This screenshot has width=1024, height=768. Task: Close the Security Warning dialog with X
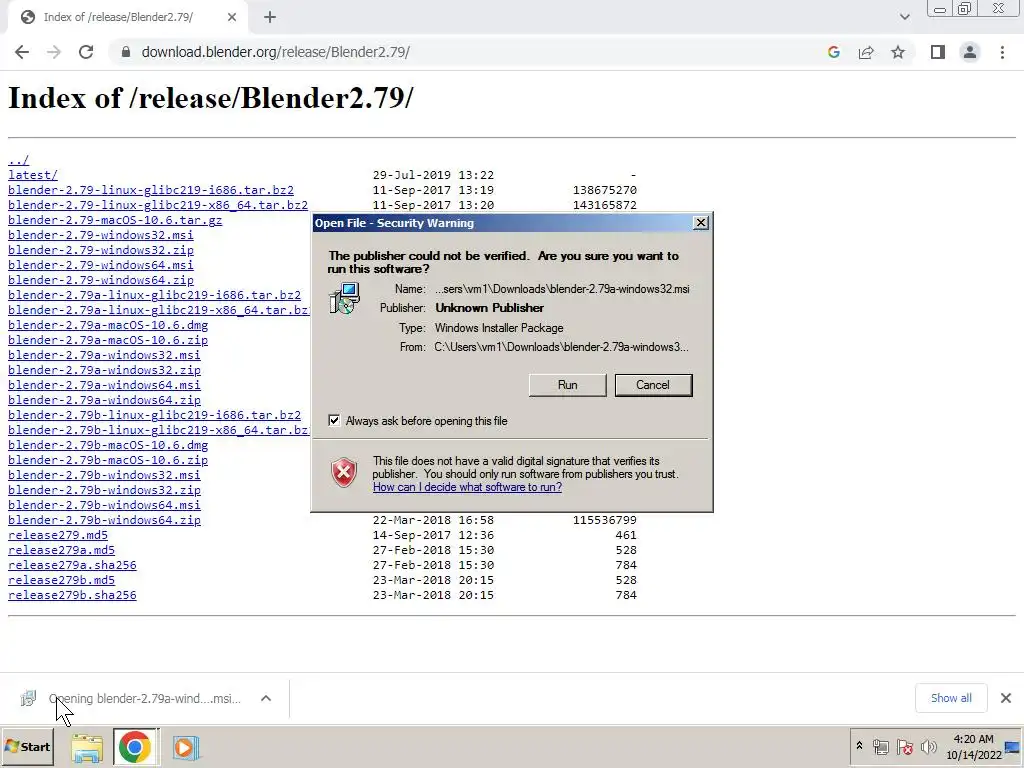click(701, 223)
